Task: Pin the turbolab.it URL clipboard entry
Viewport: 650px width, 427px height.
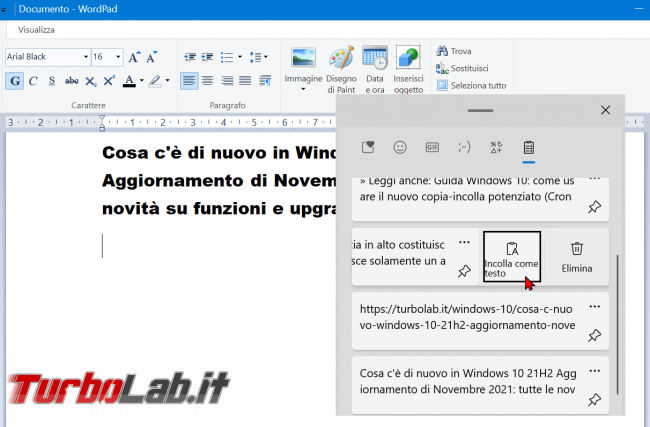Action: pyautogui.click(x=594, y=335)
